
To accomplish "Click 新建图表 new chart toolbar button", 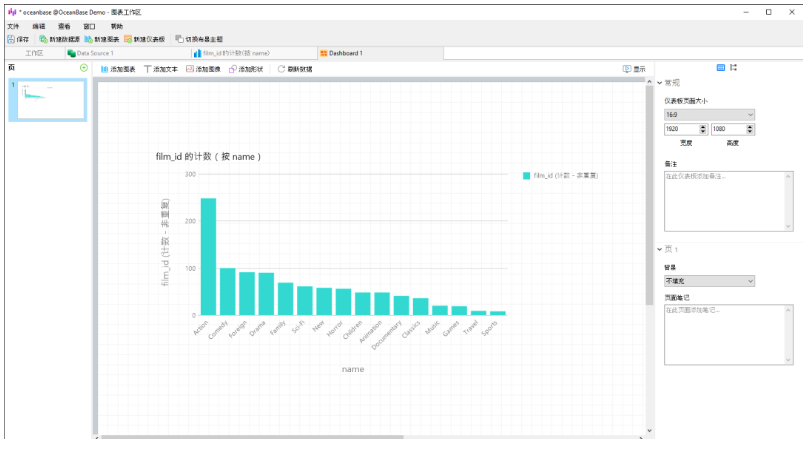I will (x=102, y=39).
